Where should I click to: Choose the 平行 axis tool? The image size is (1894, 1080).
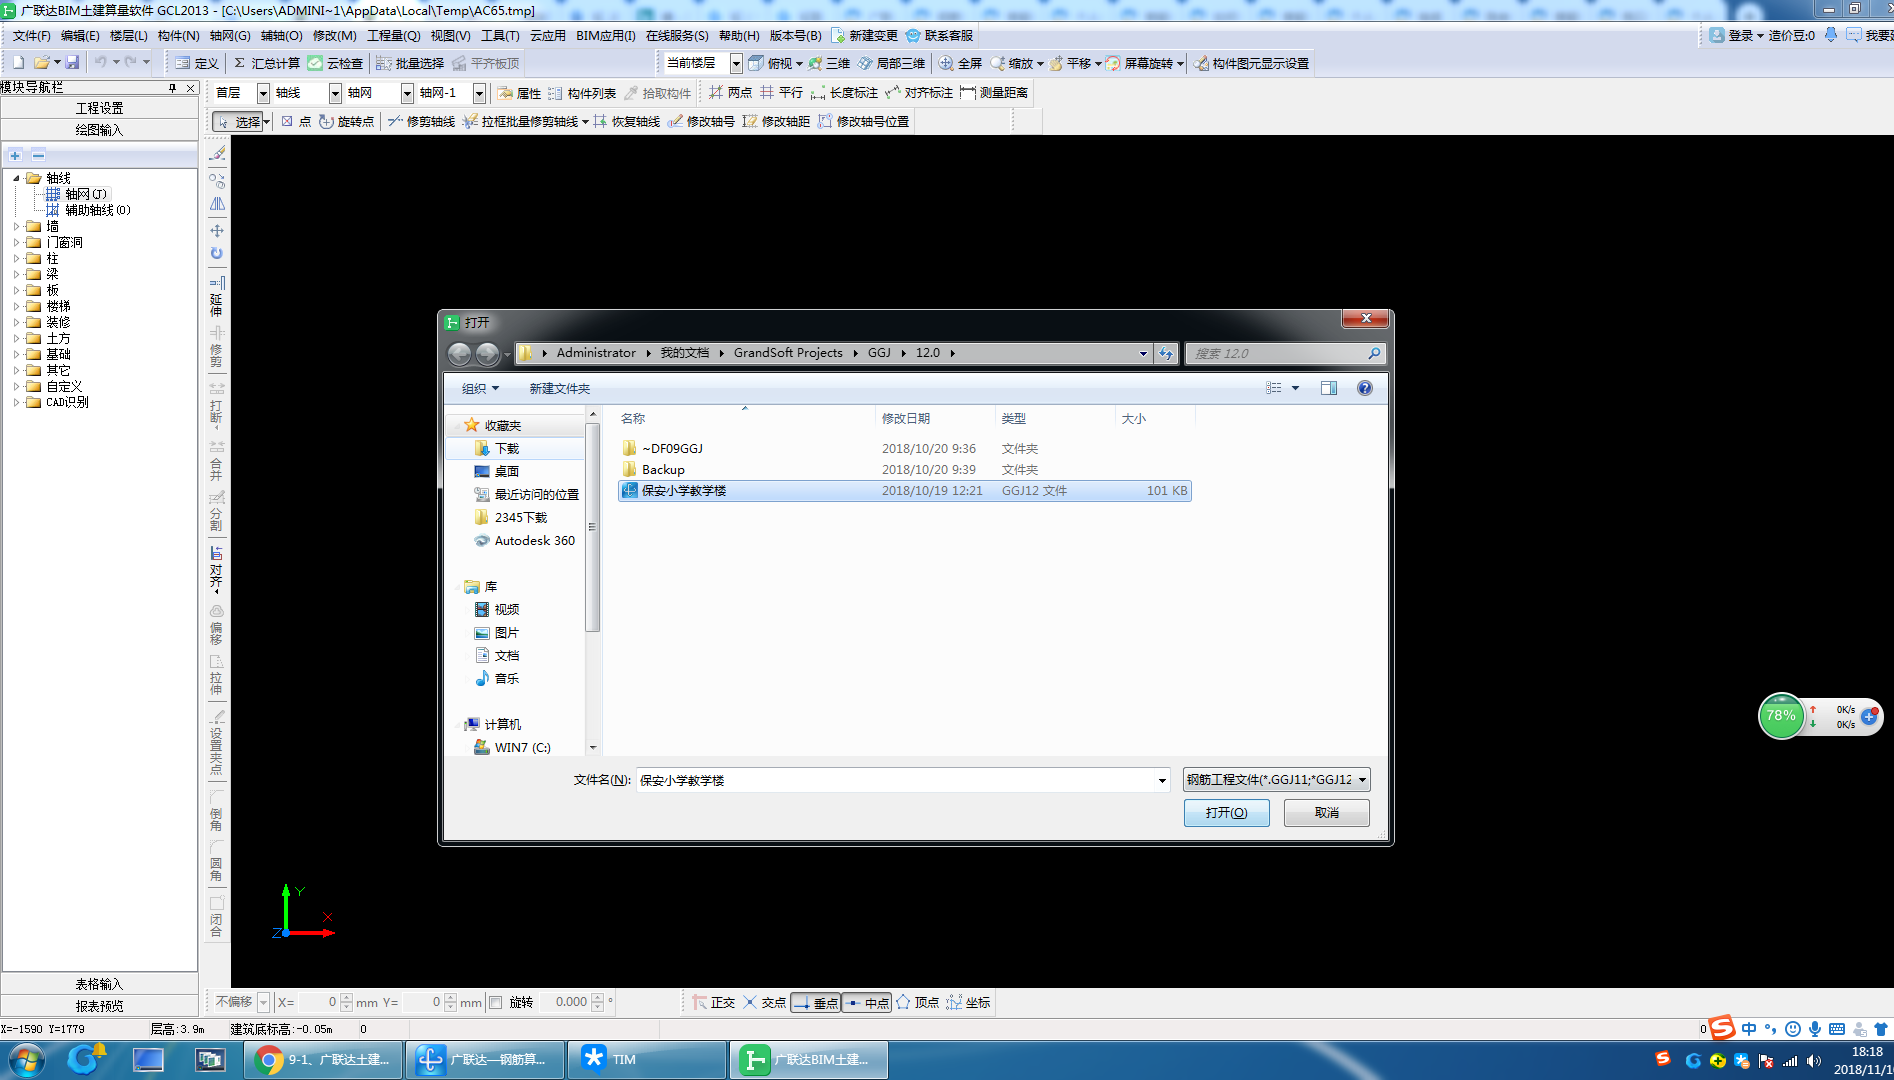781,92
